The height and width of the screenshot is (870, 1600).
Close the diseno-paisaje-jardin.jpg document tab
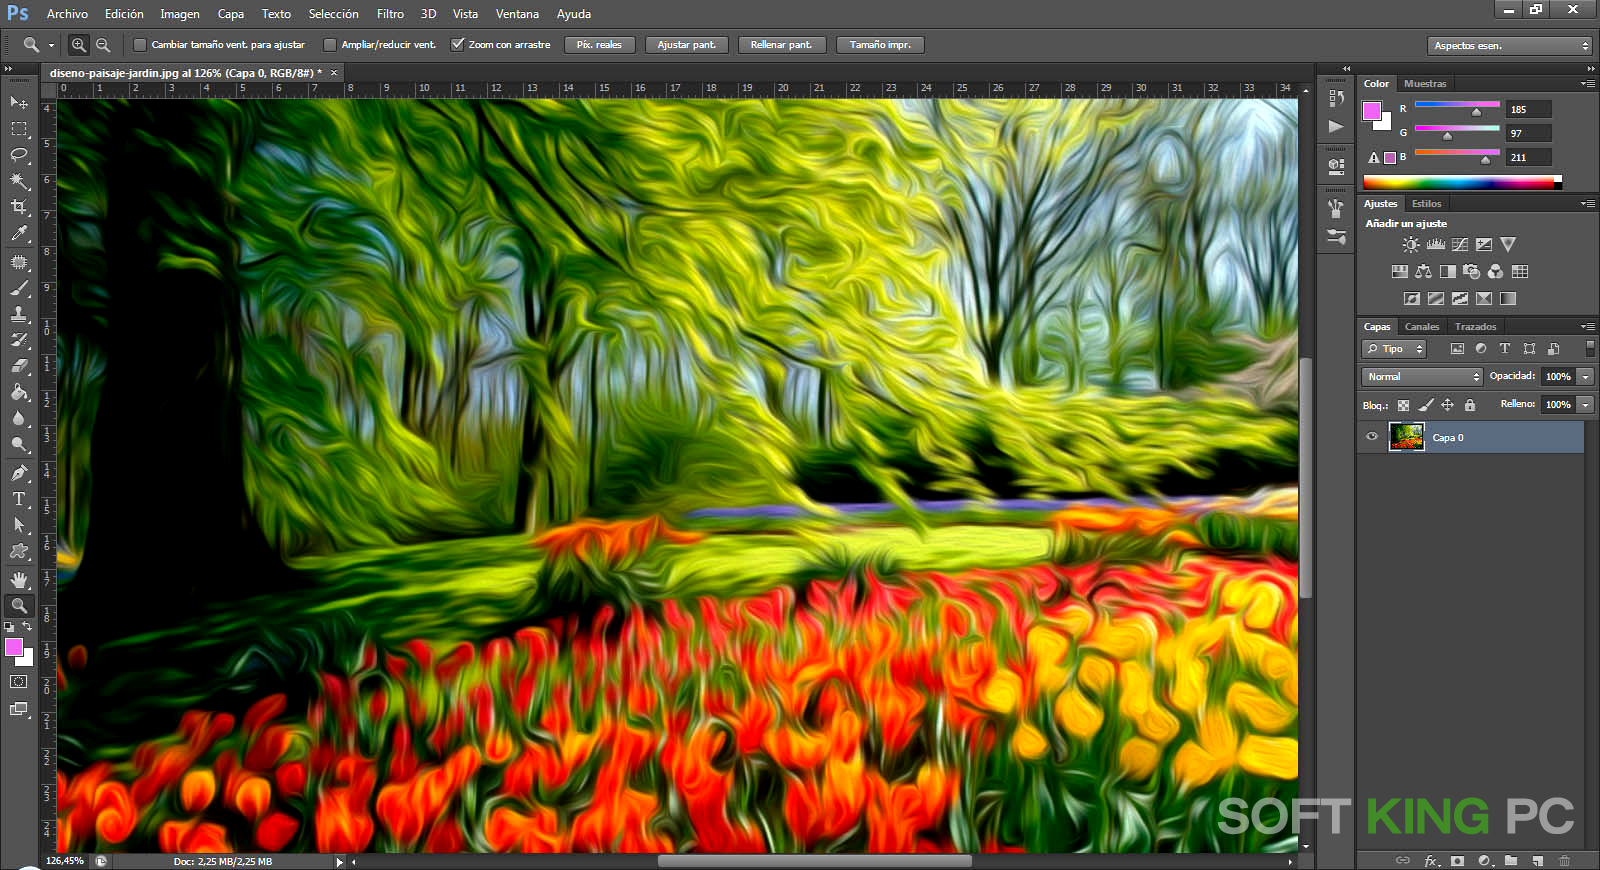(x=334, y=73)
